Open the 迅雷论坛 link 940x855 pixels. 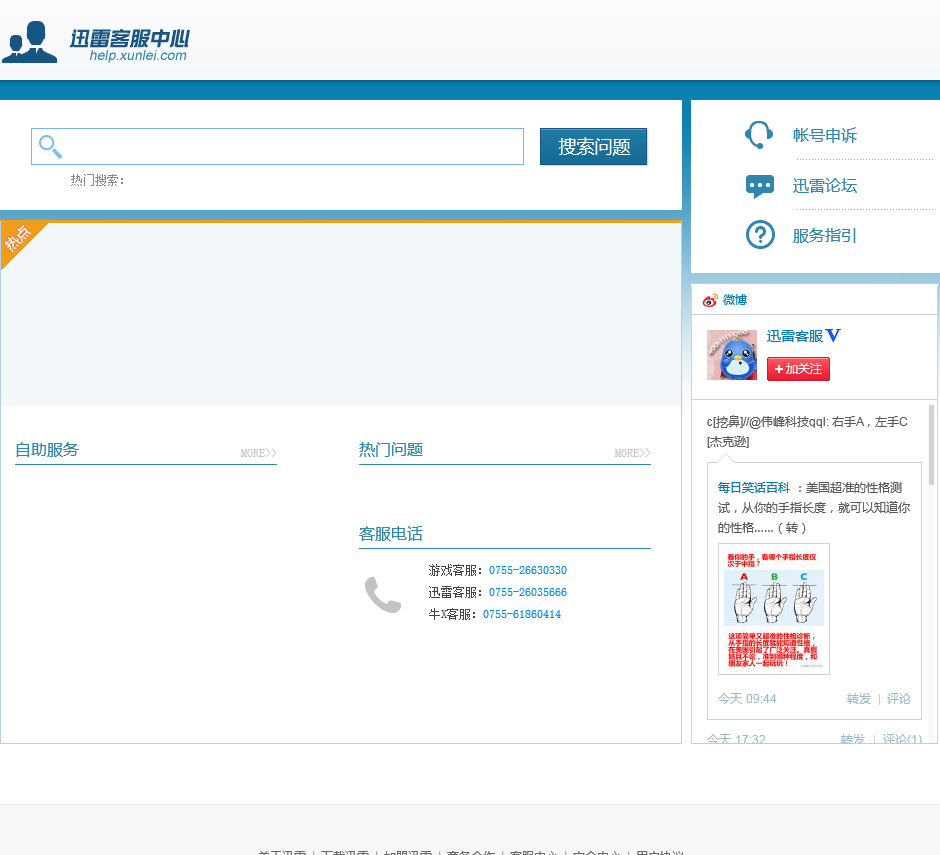tap(824, 186)
